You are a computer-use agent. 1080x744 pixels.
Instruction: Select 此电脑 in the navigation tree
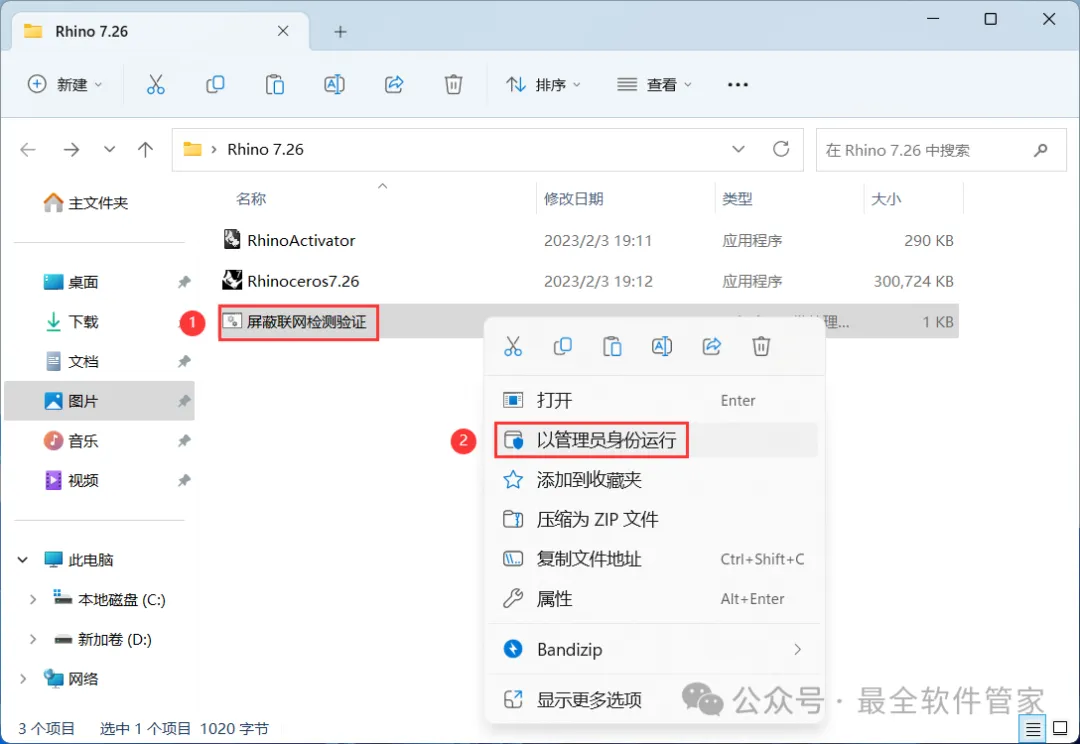[x=78, y=560]
